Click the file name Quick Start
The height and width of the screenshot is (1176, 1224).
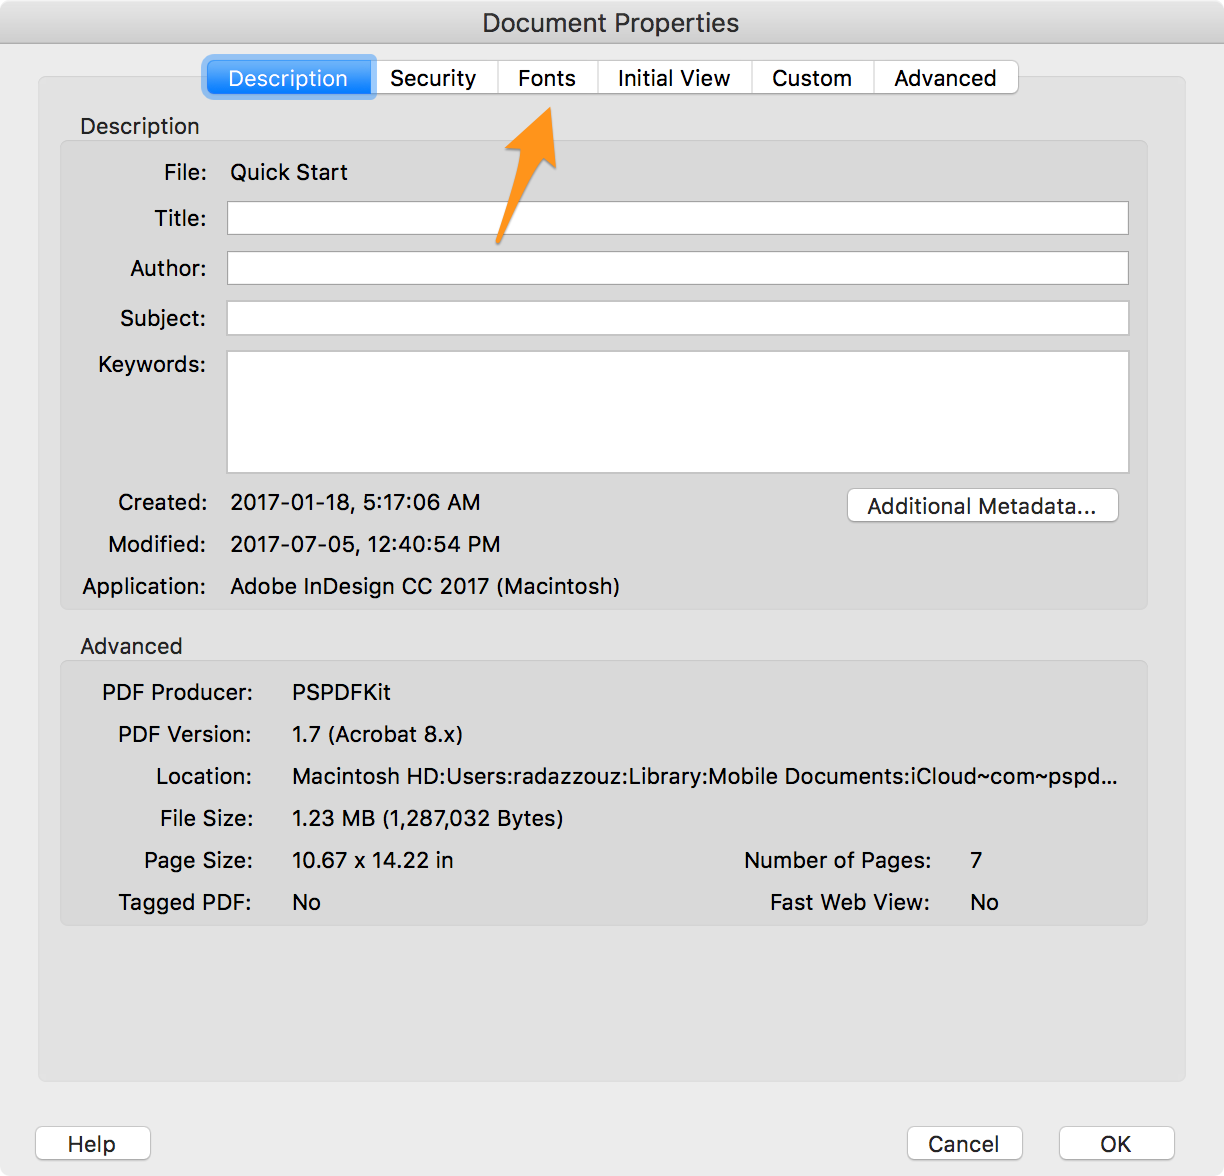pos(288,172)
